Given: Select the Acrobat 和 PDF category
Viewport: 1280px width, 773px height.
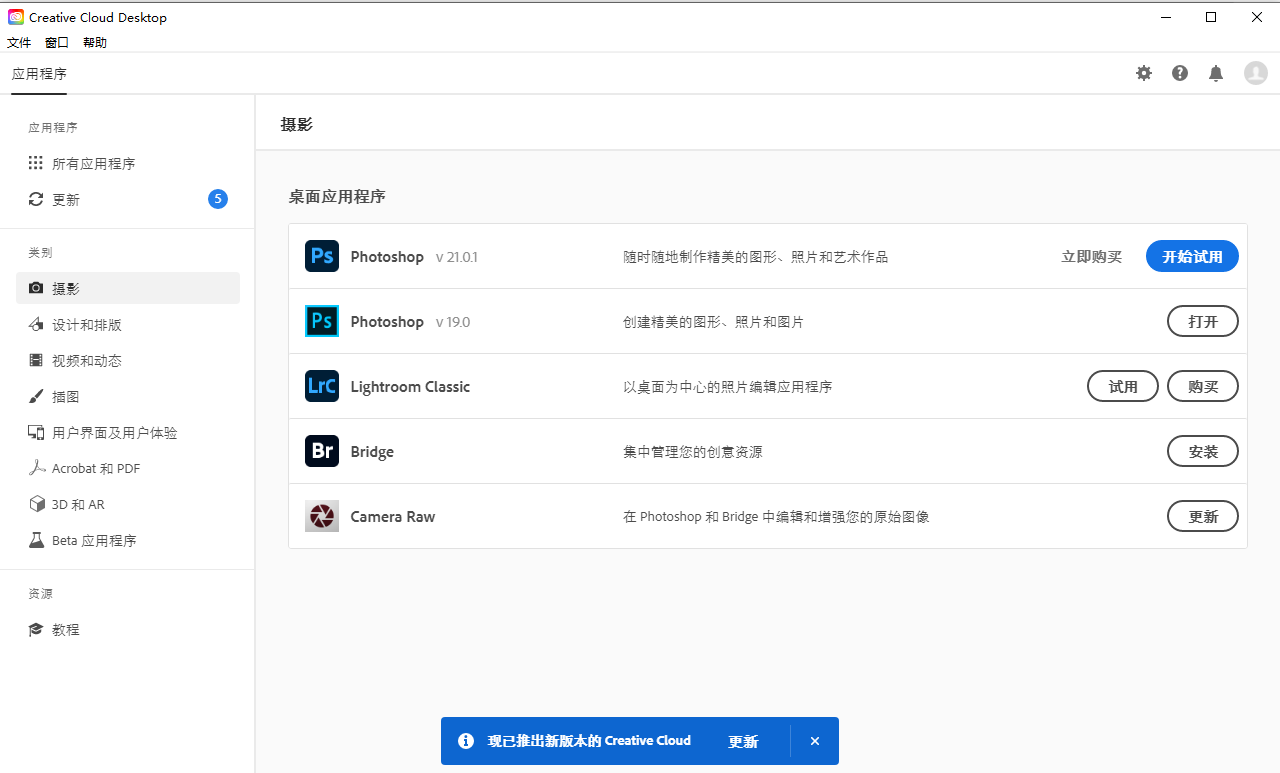Looking at the screenshot, I should coord(128,468).
